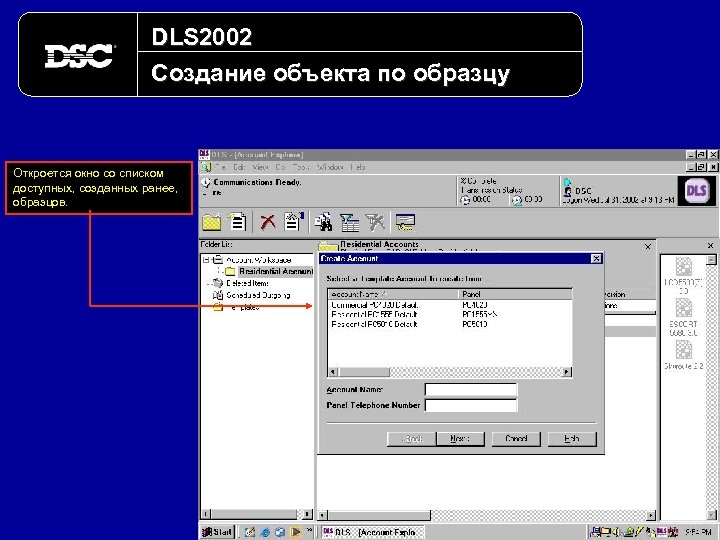Open the Go menu
720x540 pixels.
pyautogui.click(x=280, y=167)
